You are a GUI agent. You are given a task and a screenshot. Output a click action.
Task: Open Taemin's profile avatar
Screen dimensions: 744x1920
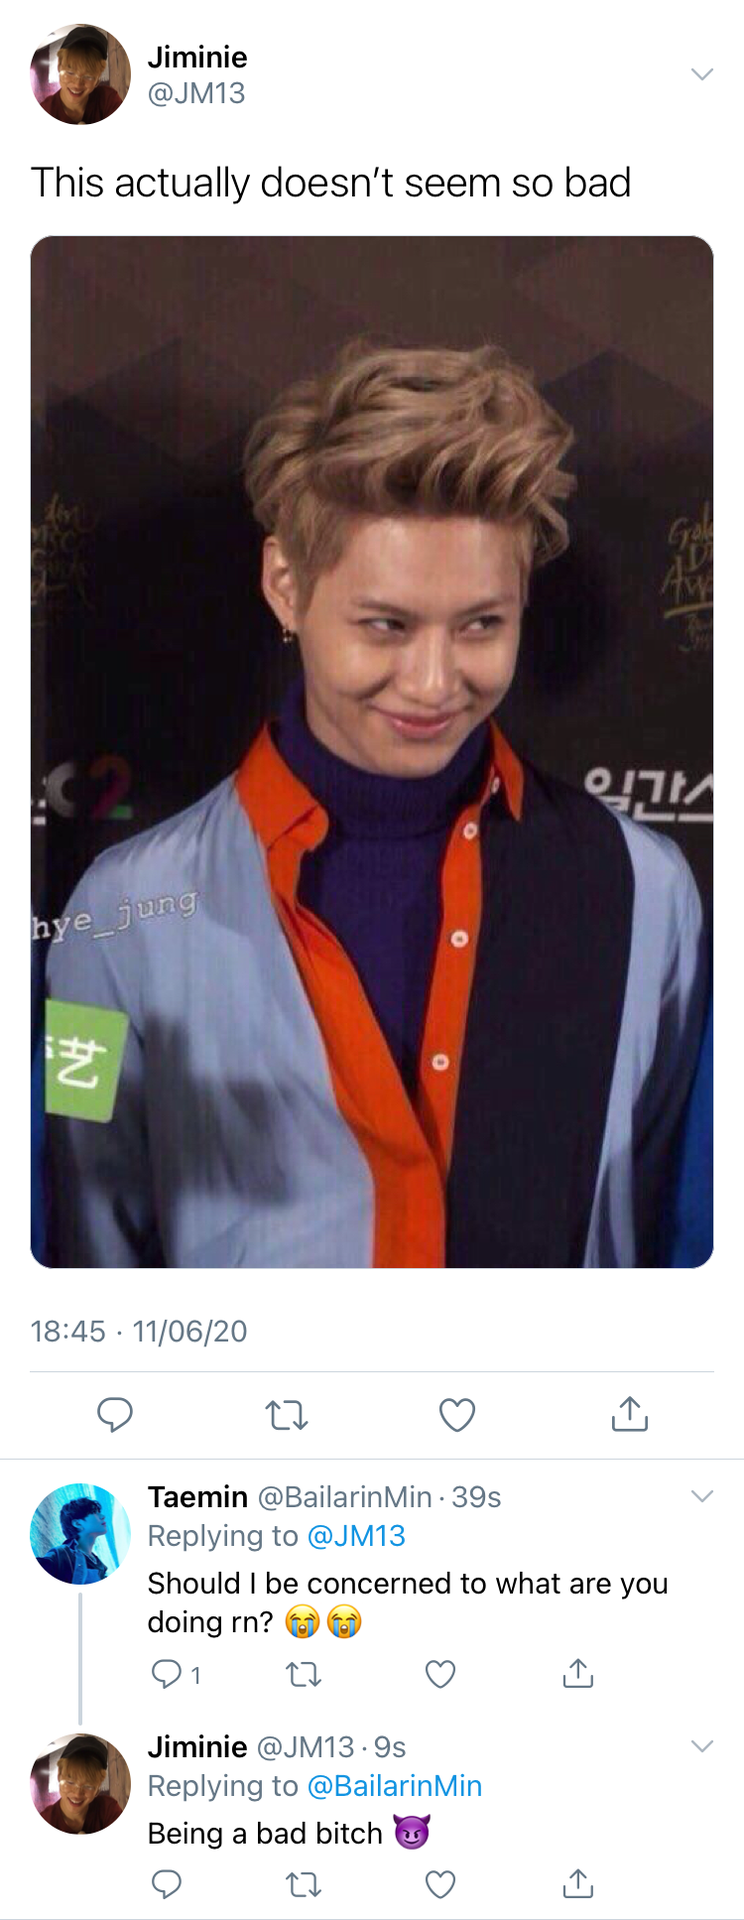tap(80, 1534)
